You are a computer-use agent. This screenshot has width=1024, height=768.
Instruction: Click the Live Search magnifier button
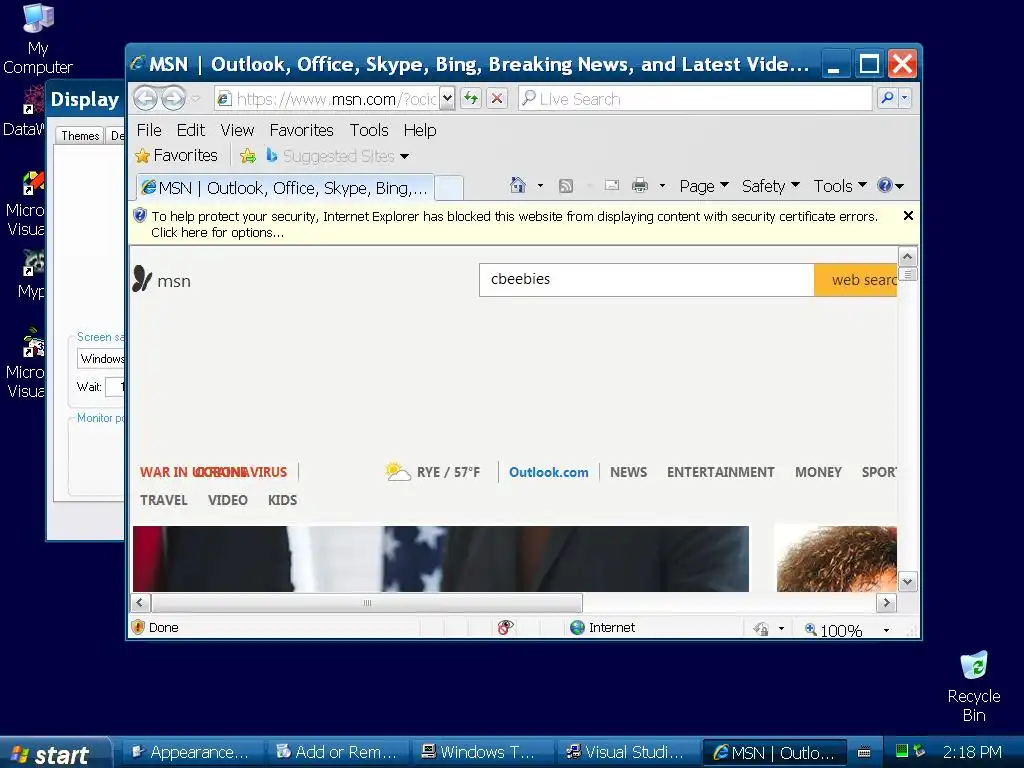click(x=888, y=98)
